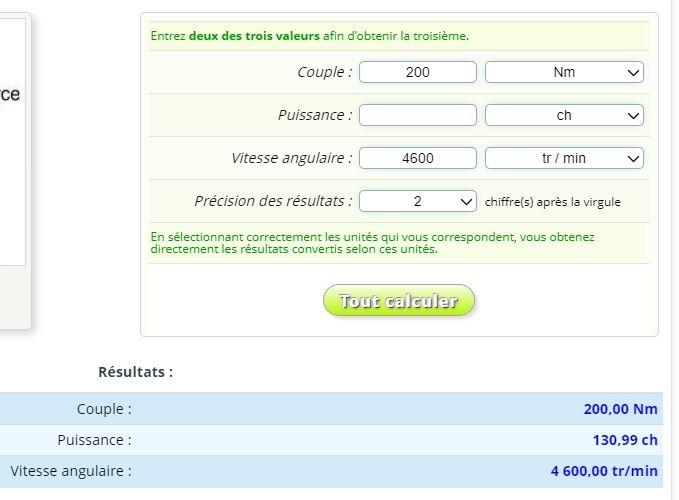Viewport: 679px width, 500px height.
Task: Click the 'deux des trois valeurs' instruction text
Action: click(255, 36)
